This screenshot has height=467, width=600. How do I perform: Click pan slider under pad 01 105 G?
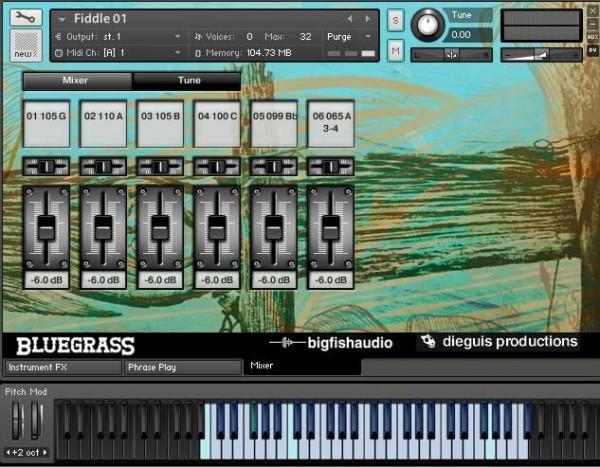point(46,167)
